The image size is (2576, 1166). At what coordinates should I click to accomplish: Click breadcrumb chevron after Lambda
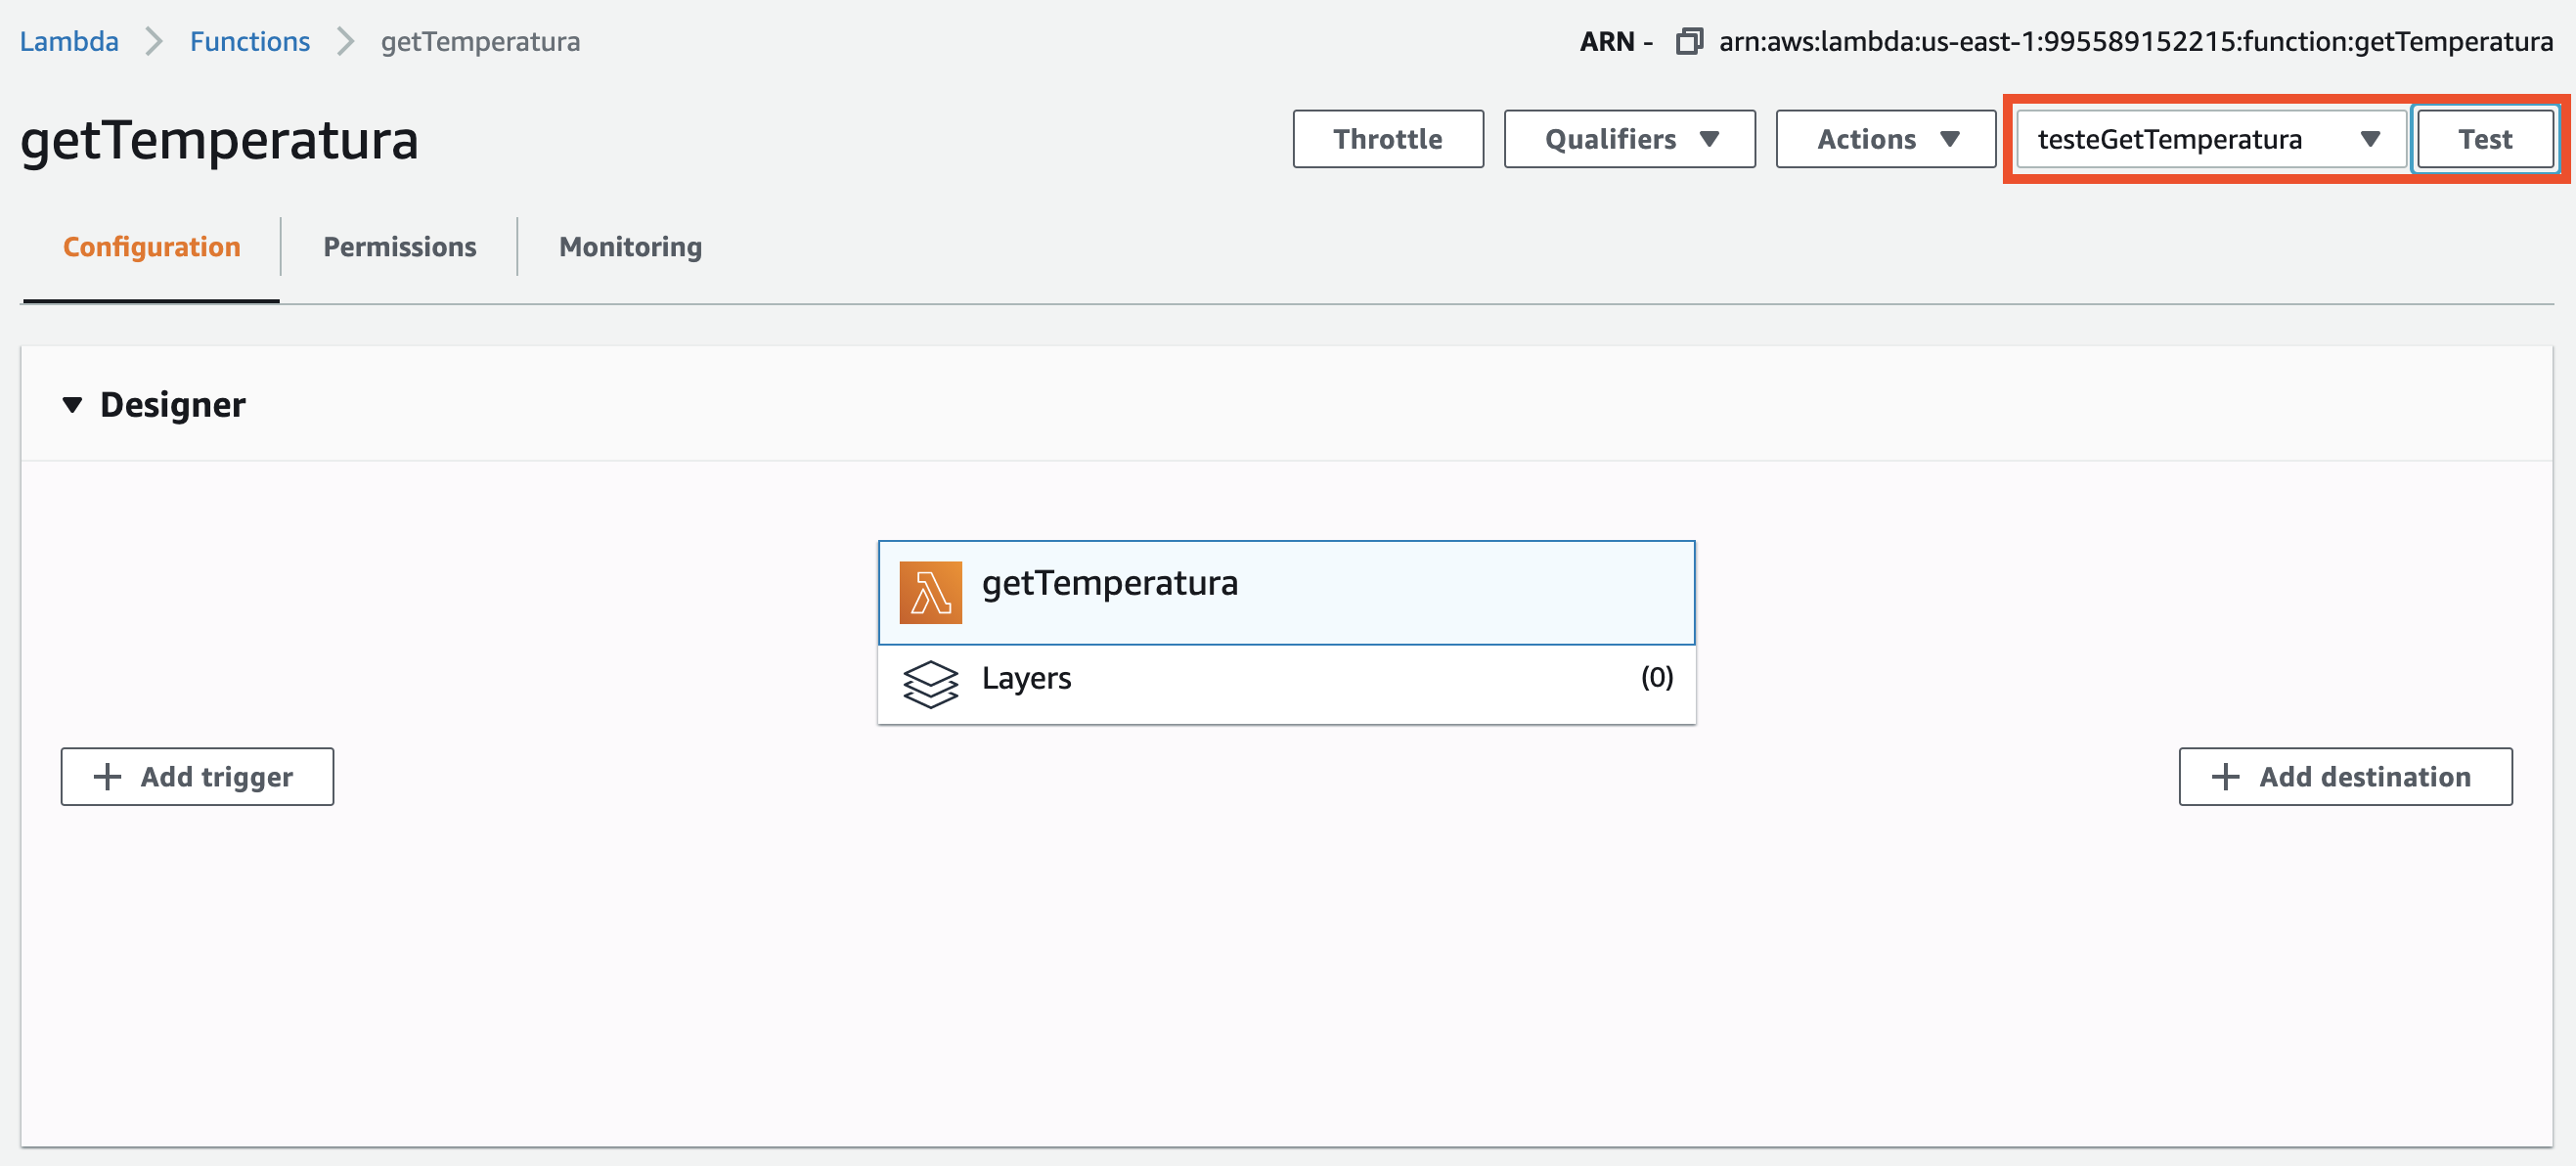[x=154, y=42]
